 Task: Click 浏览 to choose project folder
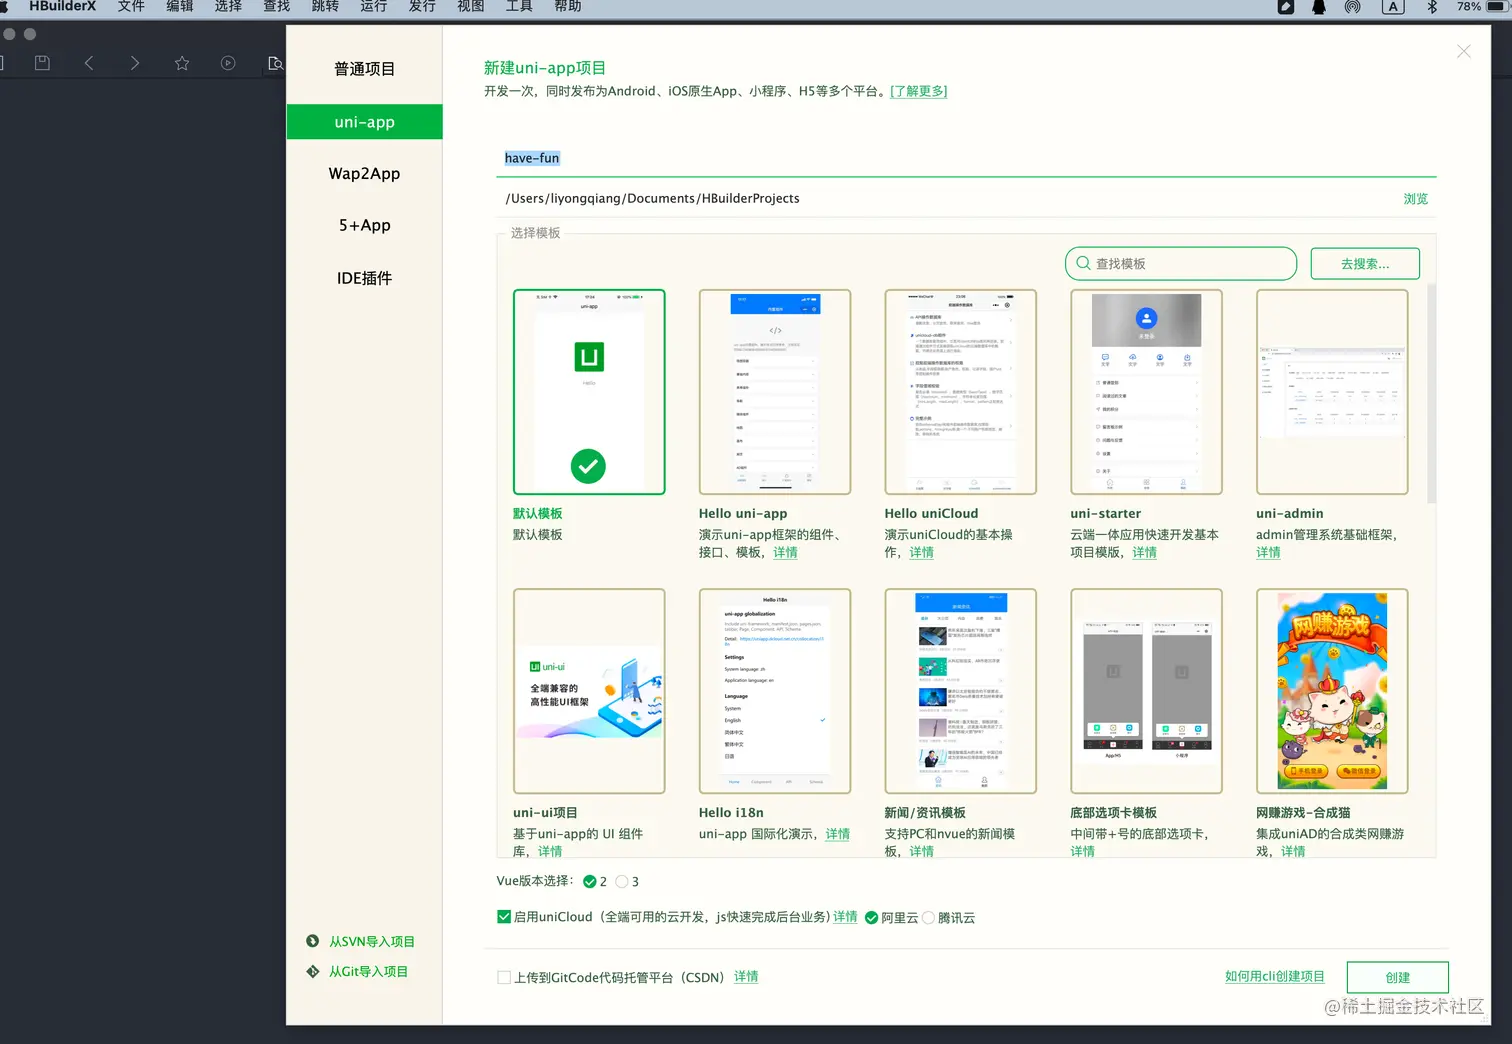click(x=1415, y=199)
